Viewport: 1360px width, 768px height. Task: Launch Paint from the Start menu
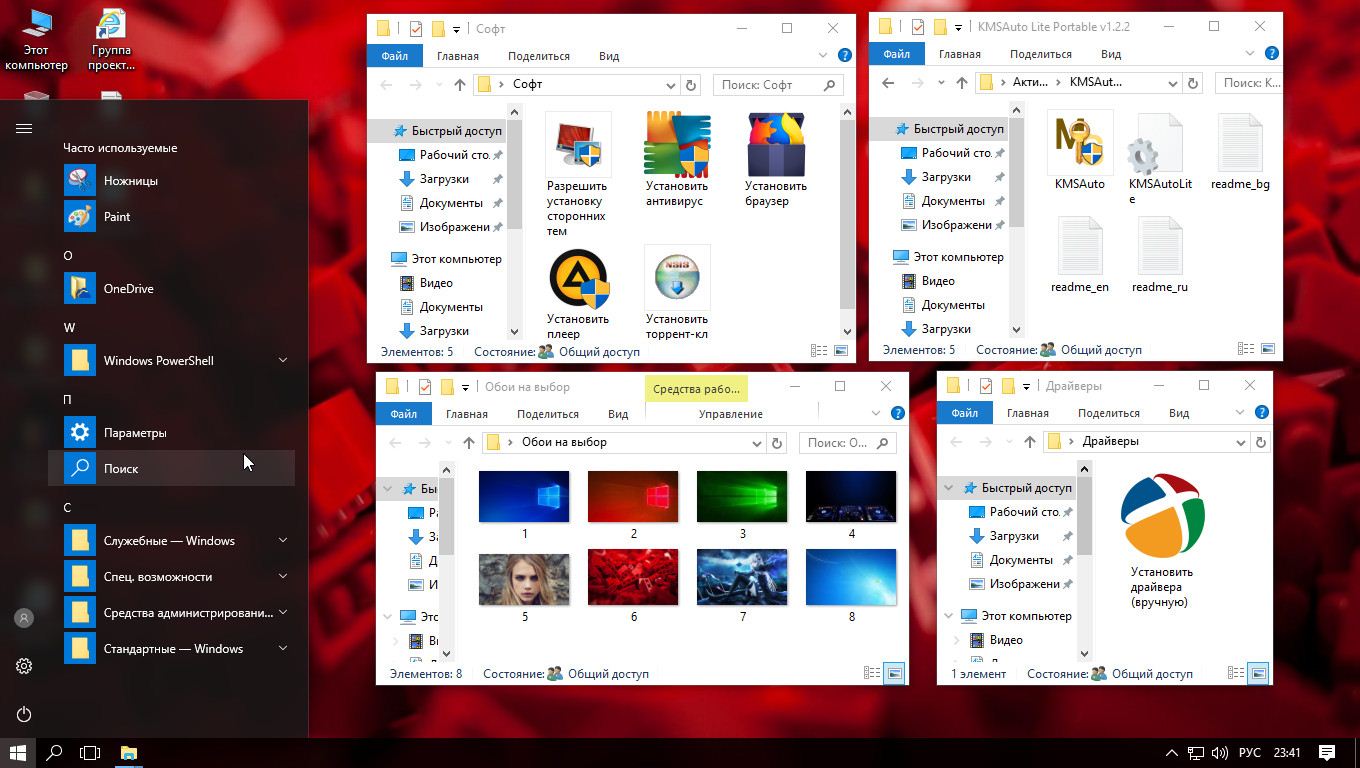pos(171,216)
